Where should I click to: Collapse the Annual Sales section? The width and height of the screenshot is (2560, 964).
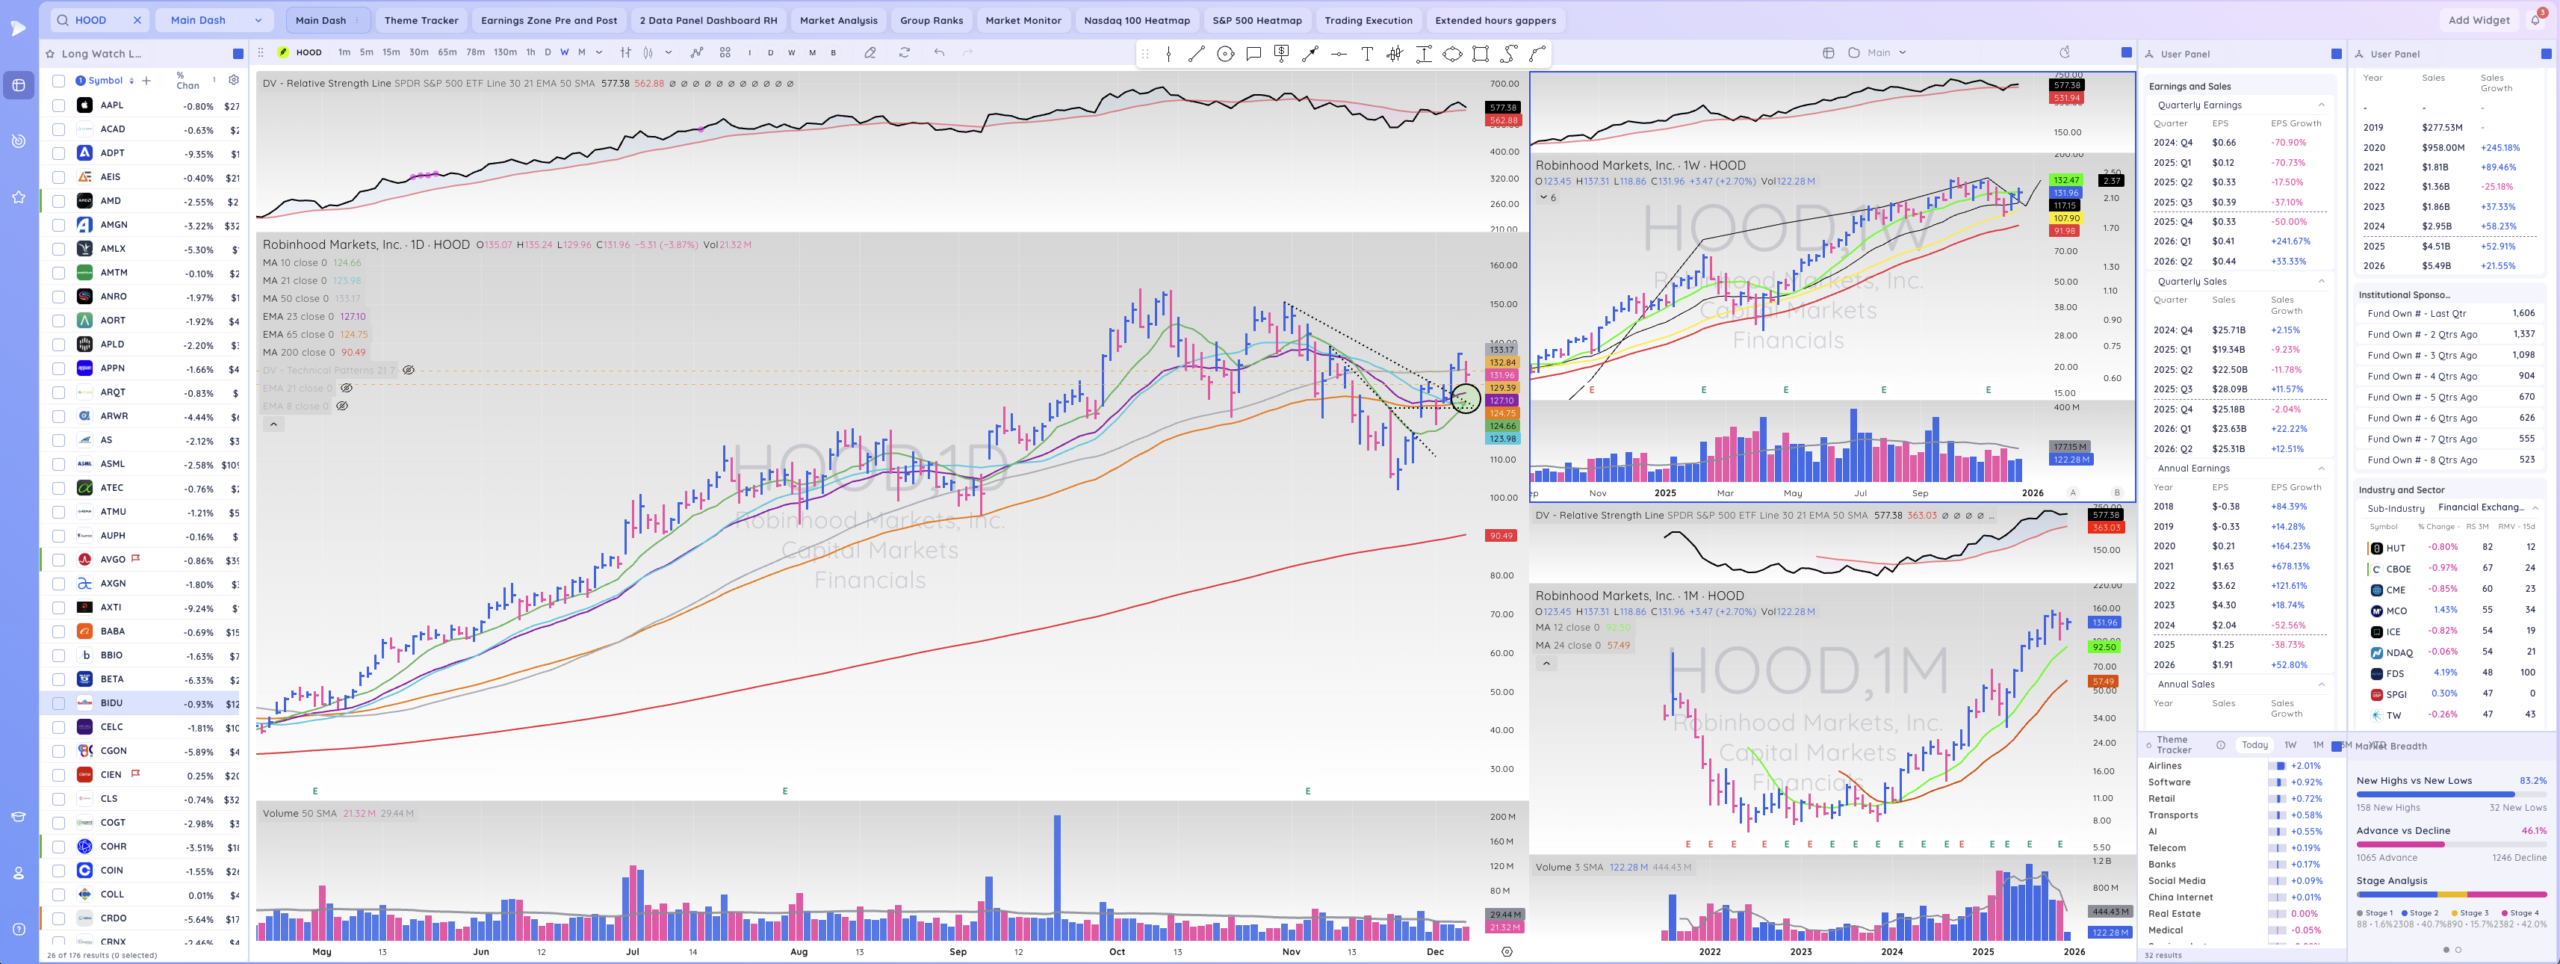(2321, 685)
